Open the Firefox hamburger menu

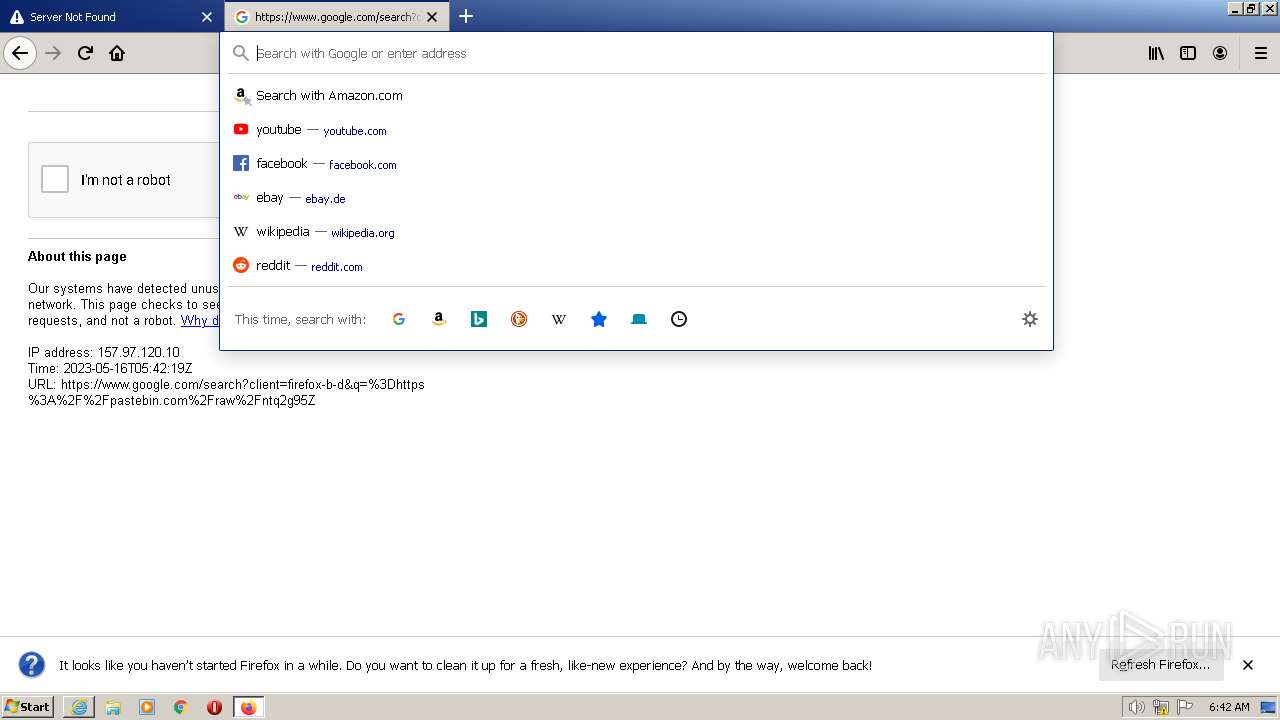pyautogui.click(x=1260, y=53)
